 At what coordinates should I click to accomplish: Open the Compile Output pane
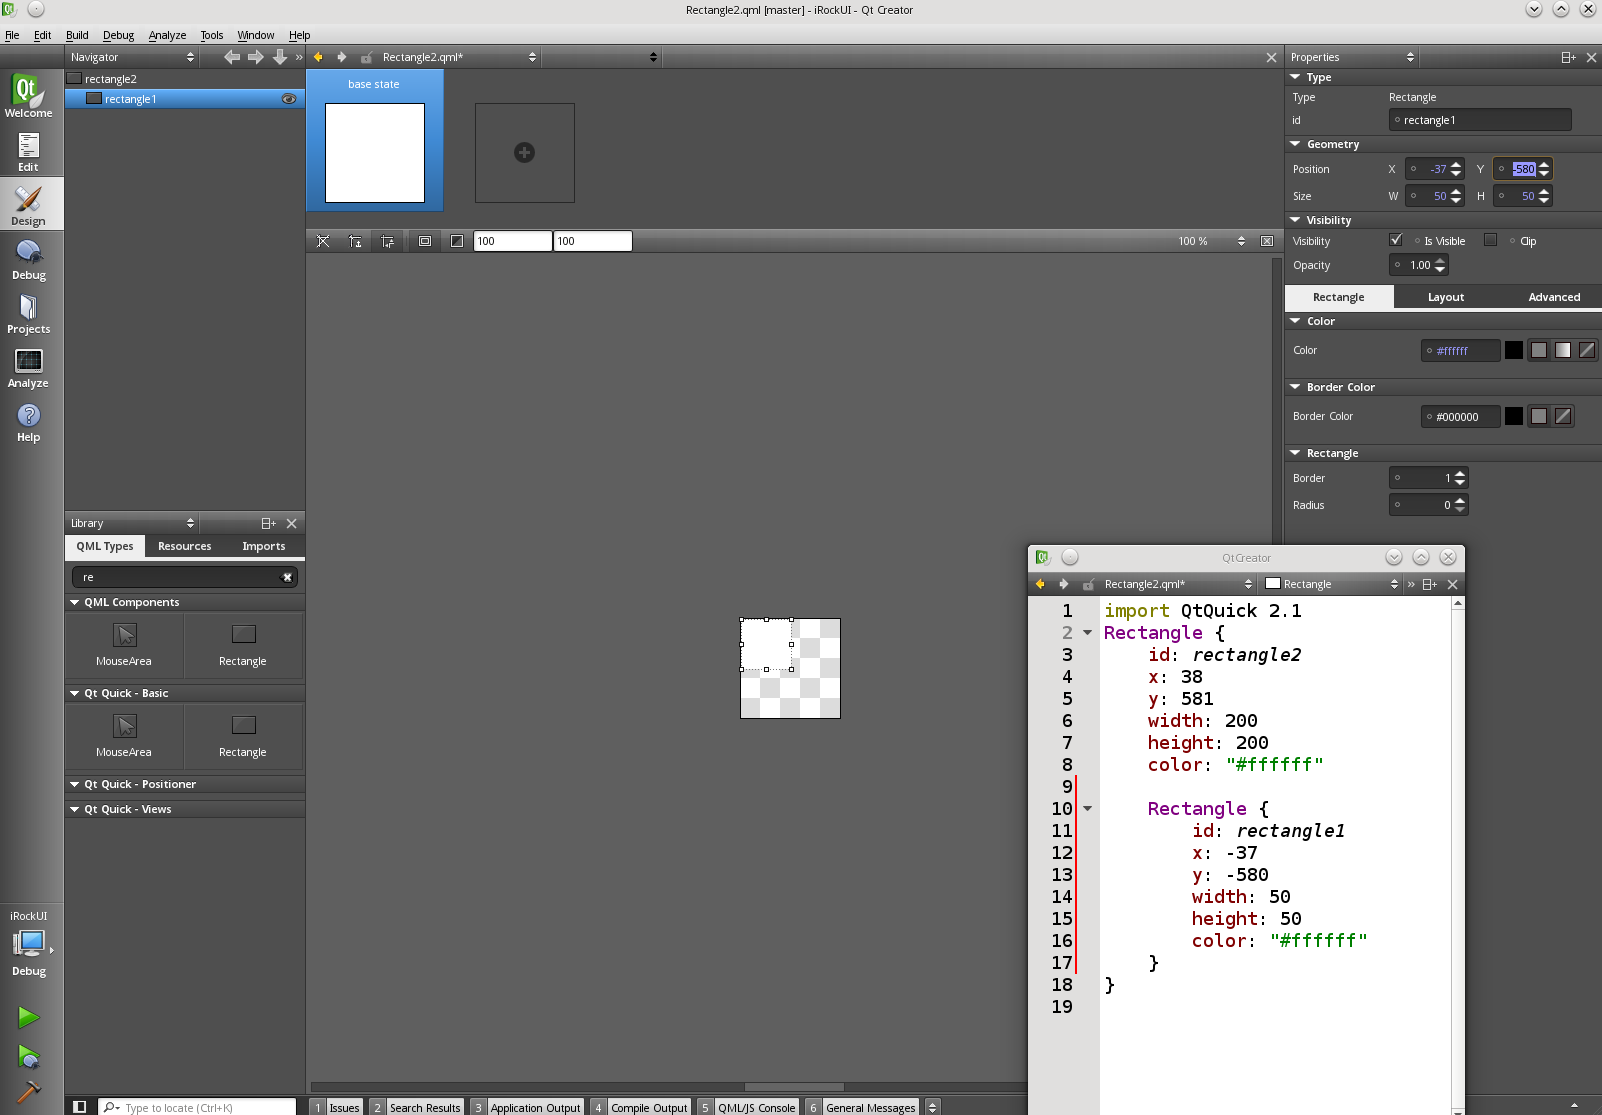(641, 1107)
